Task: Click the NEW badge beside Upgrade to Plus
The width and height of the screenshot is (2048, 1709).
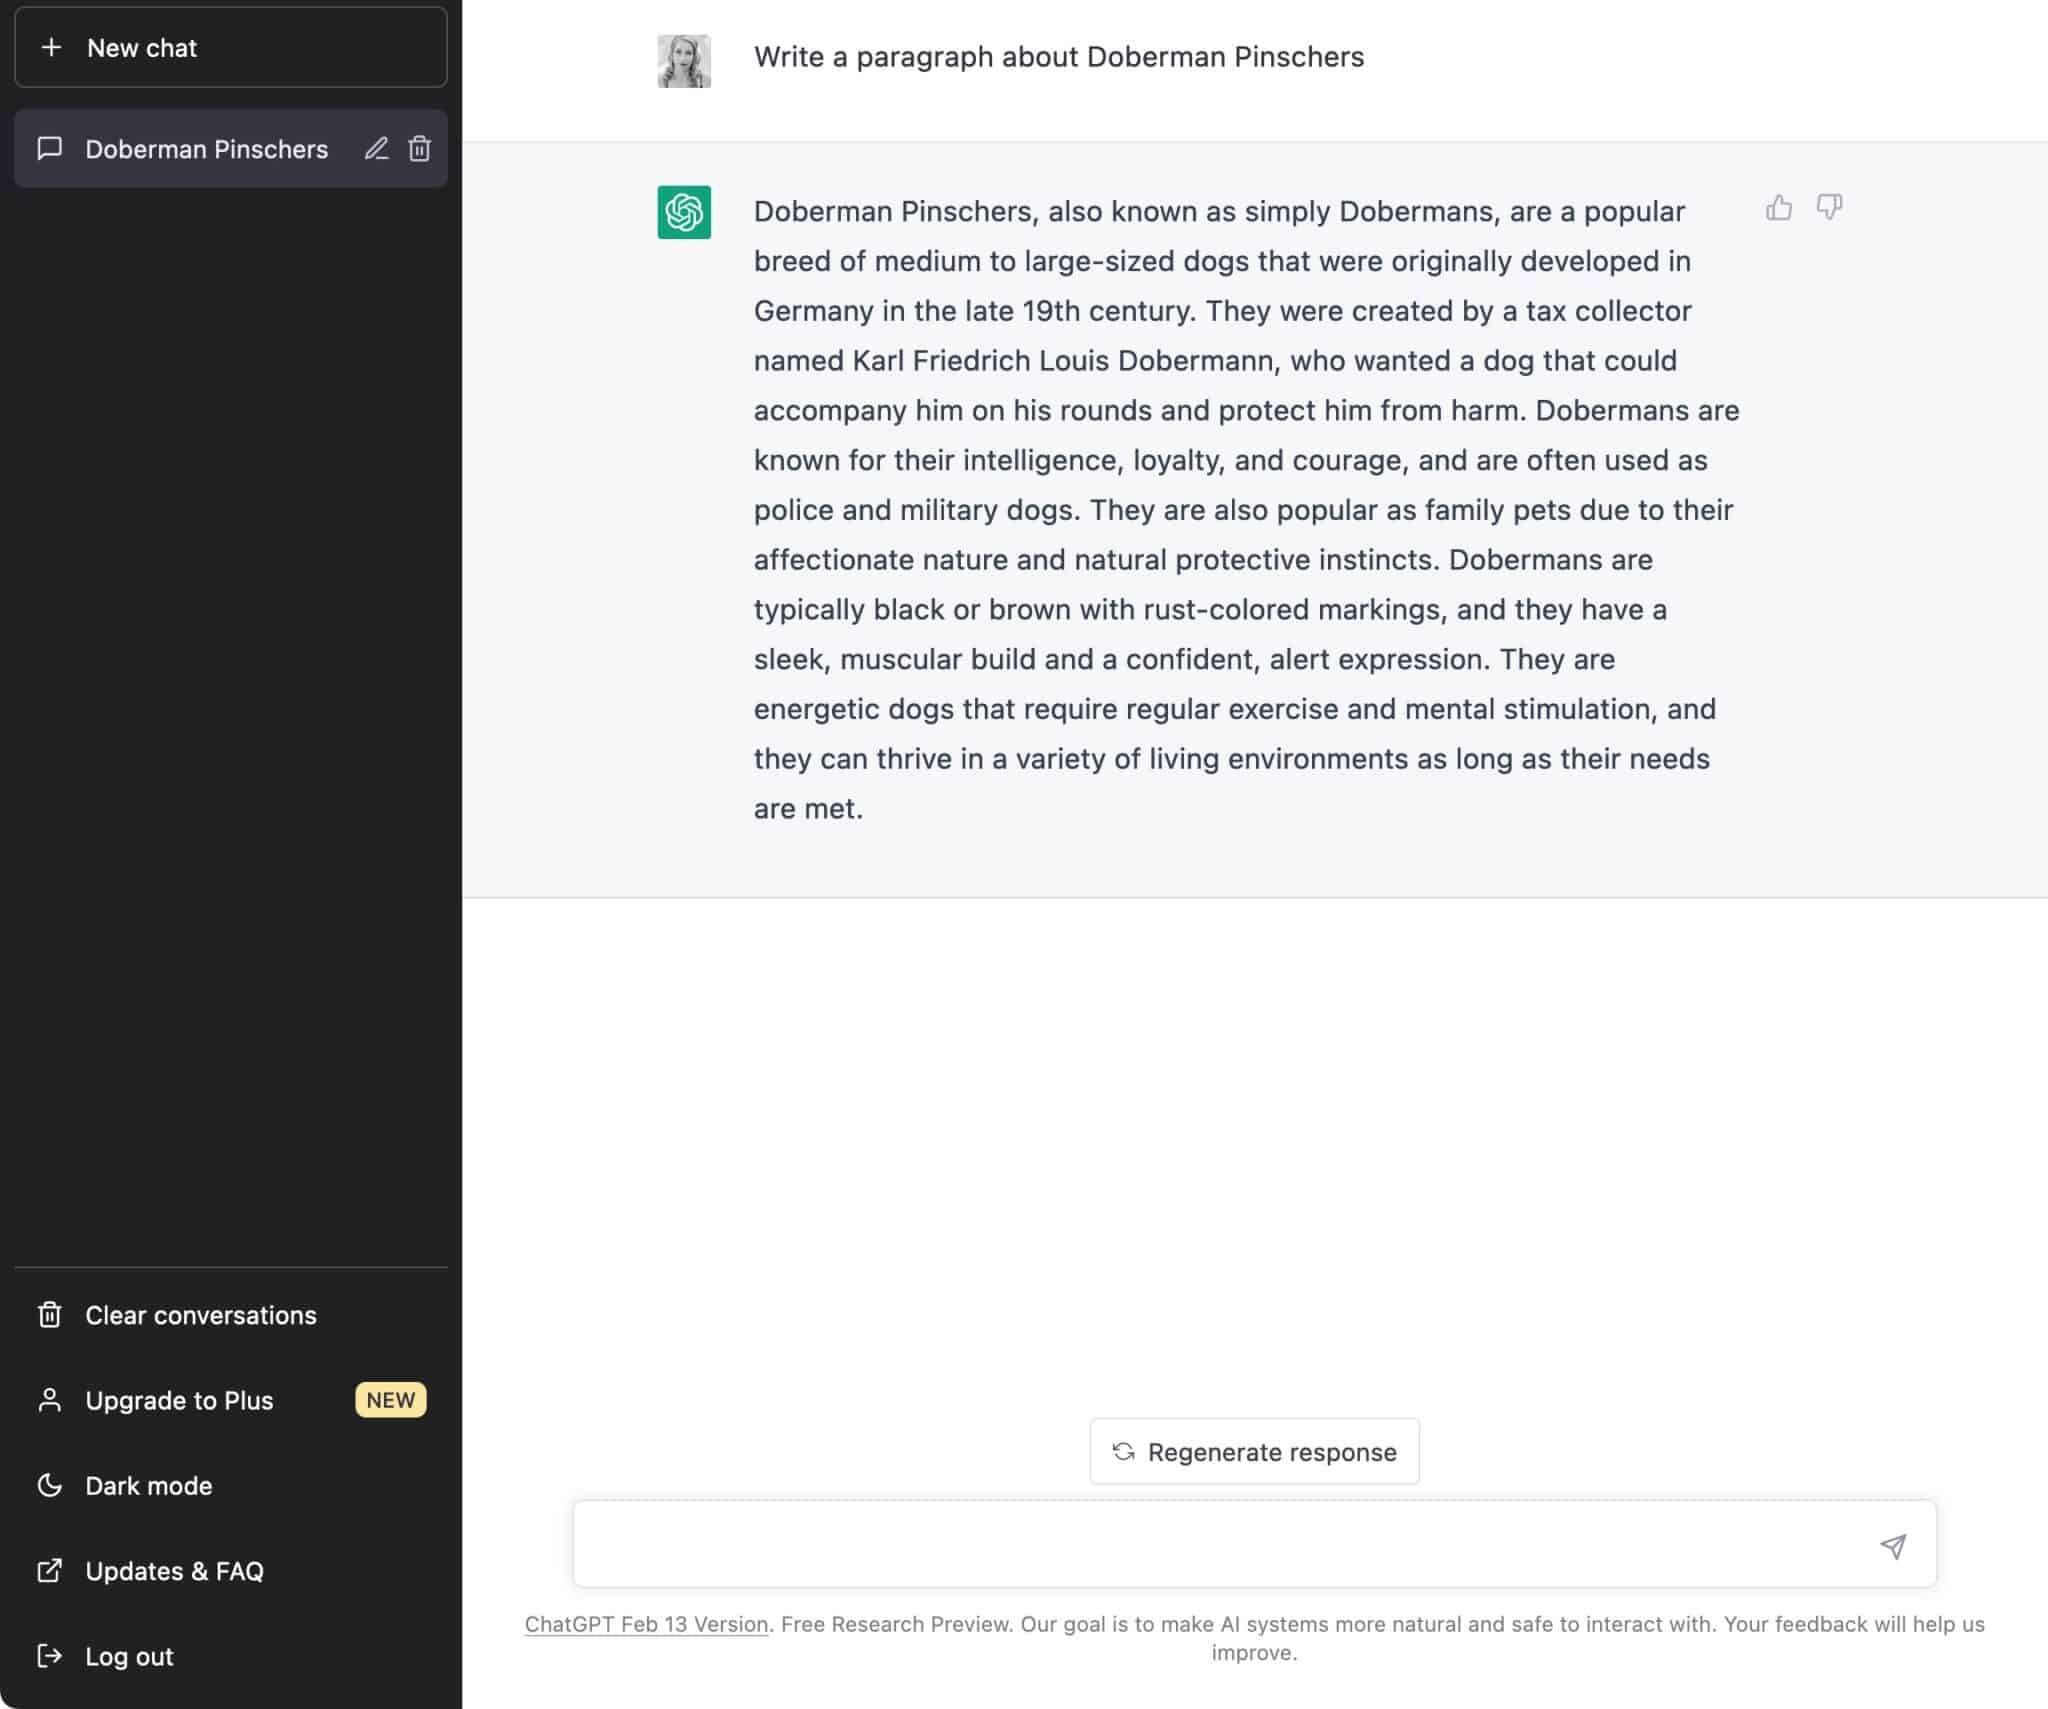Action: (x=390, y=1400)
